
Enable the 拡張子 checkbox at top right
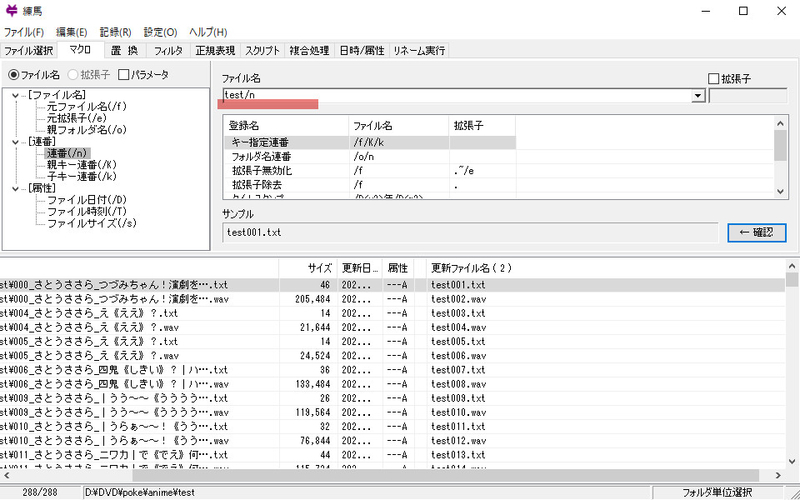(x=730, y=79)
